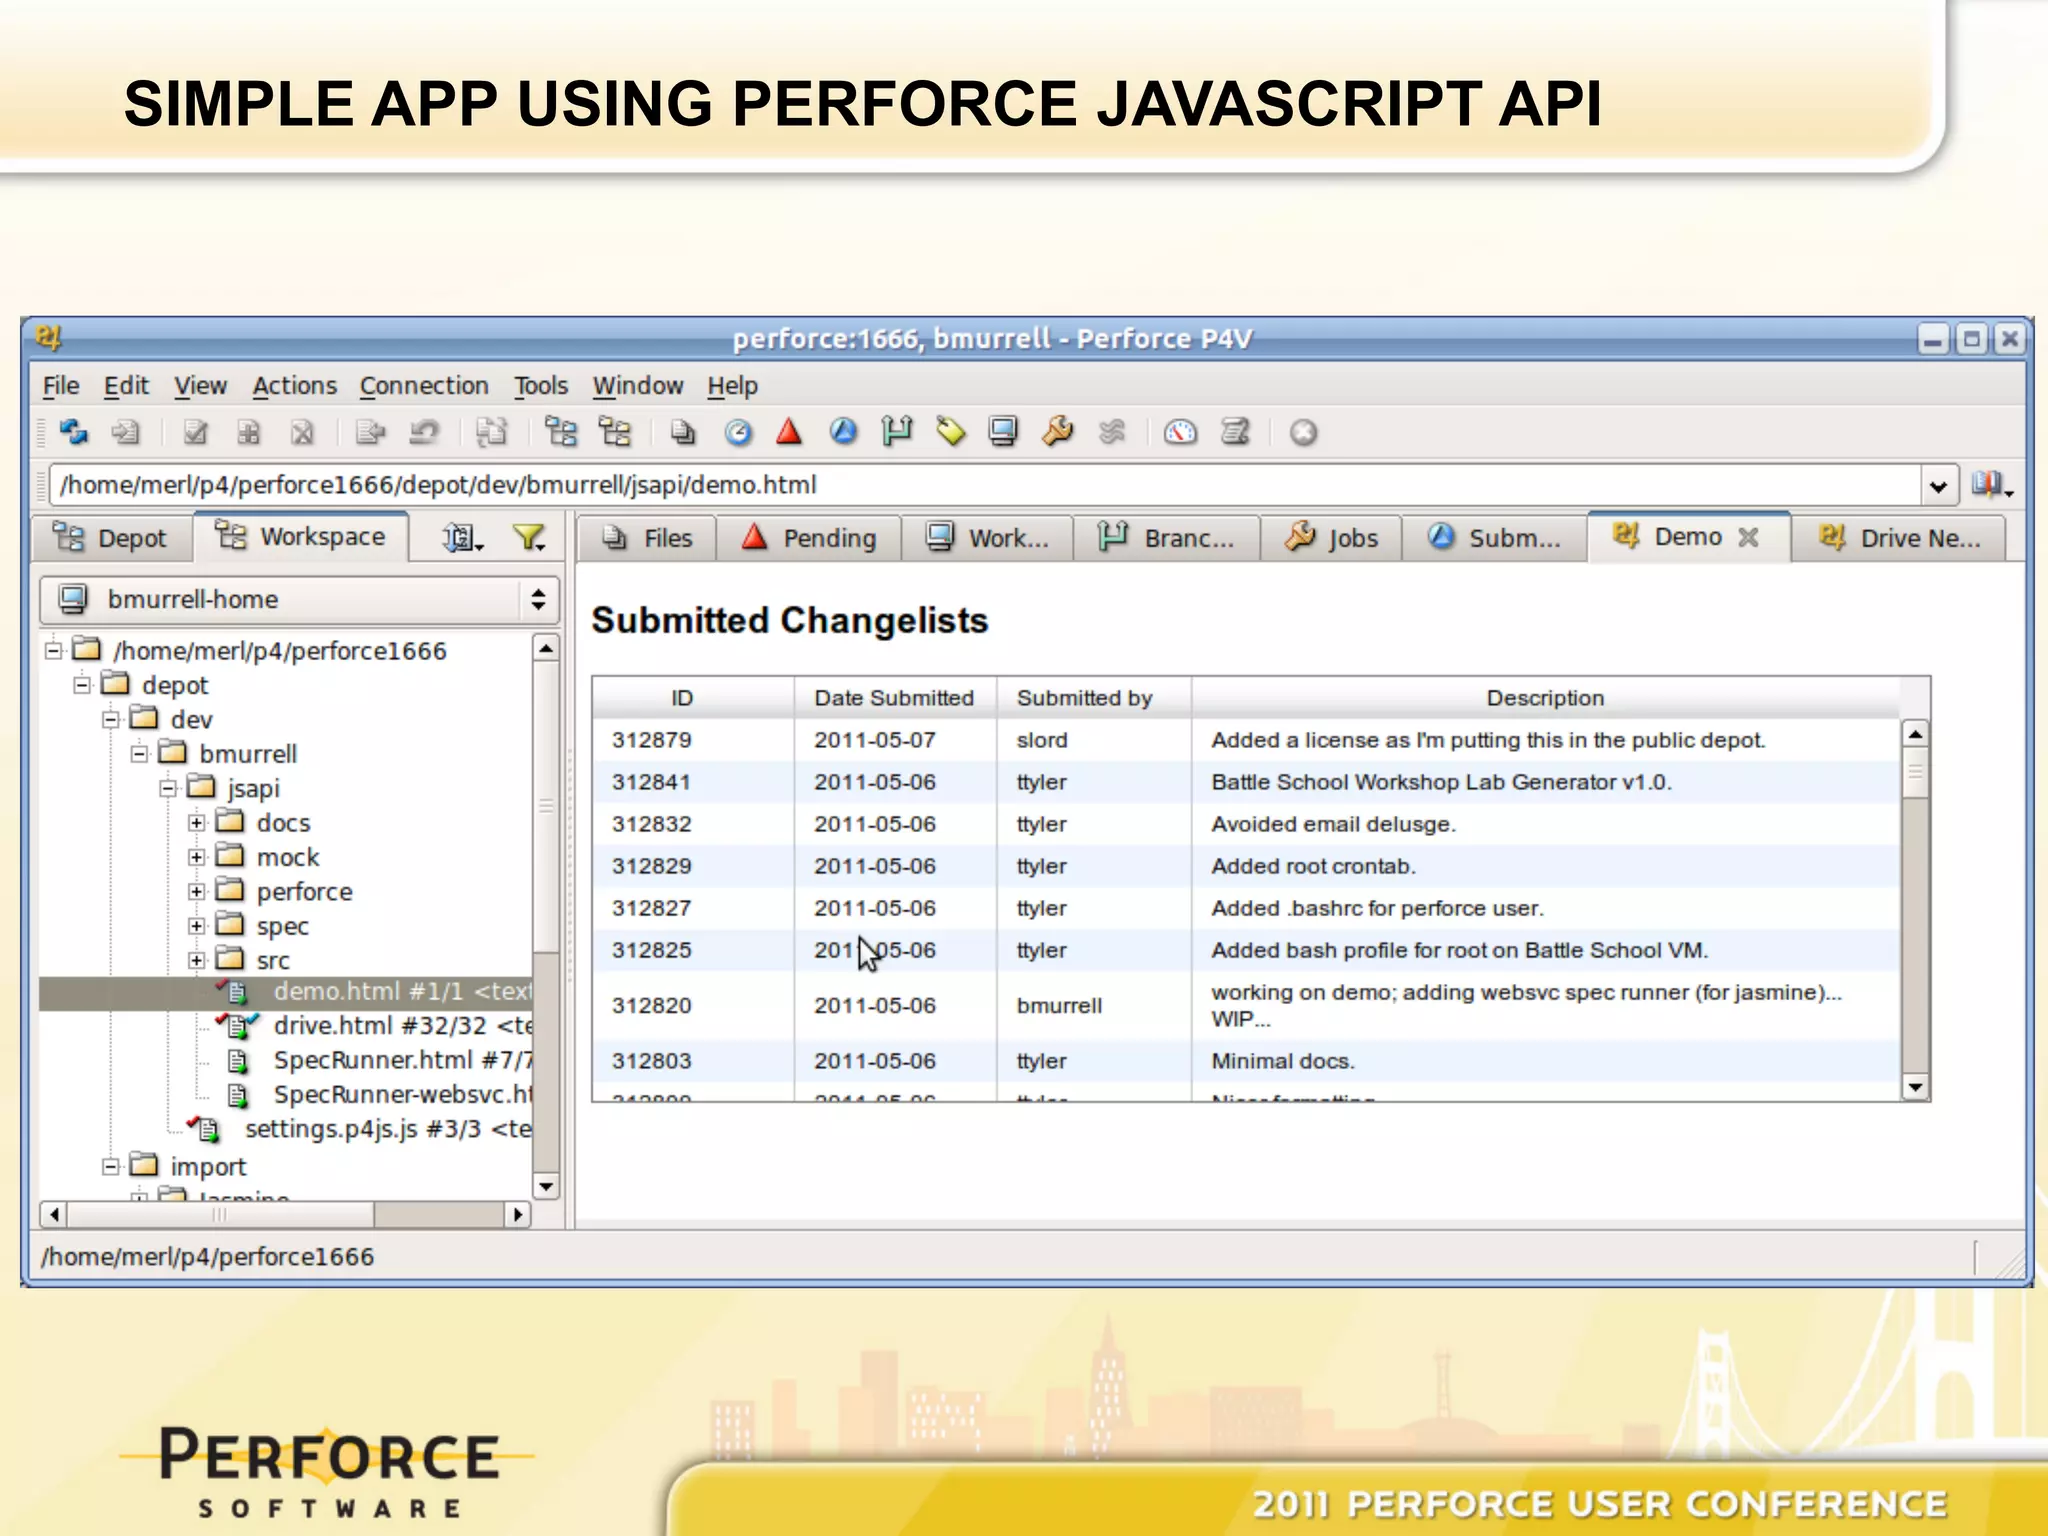Click the Workspaces monitor toolbar icon
Image resolution: width=2048 pixels, height=1536 pixels.
[x=1003, y=432]
